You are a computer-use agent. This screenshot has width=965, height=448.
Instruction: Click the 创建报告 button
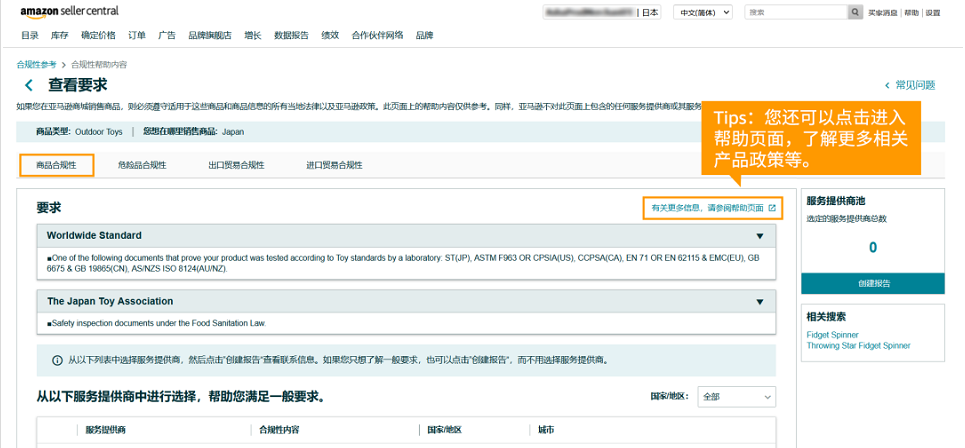click(873, 283)
